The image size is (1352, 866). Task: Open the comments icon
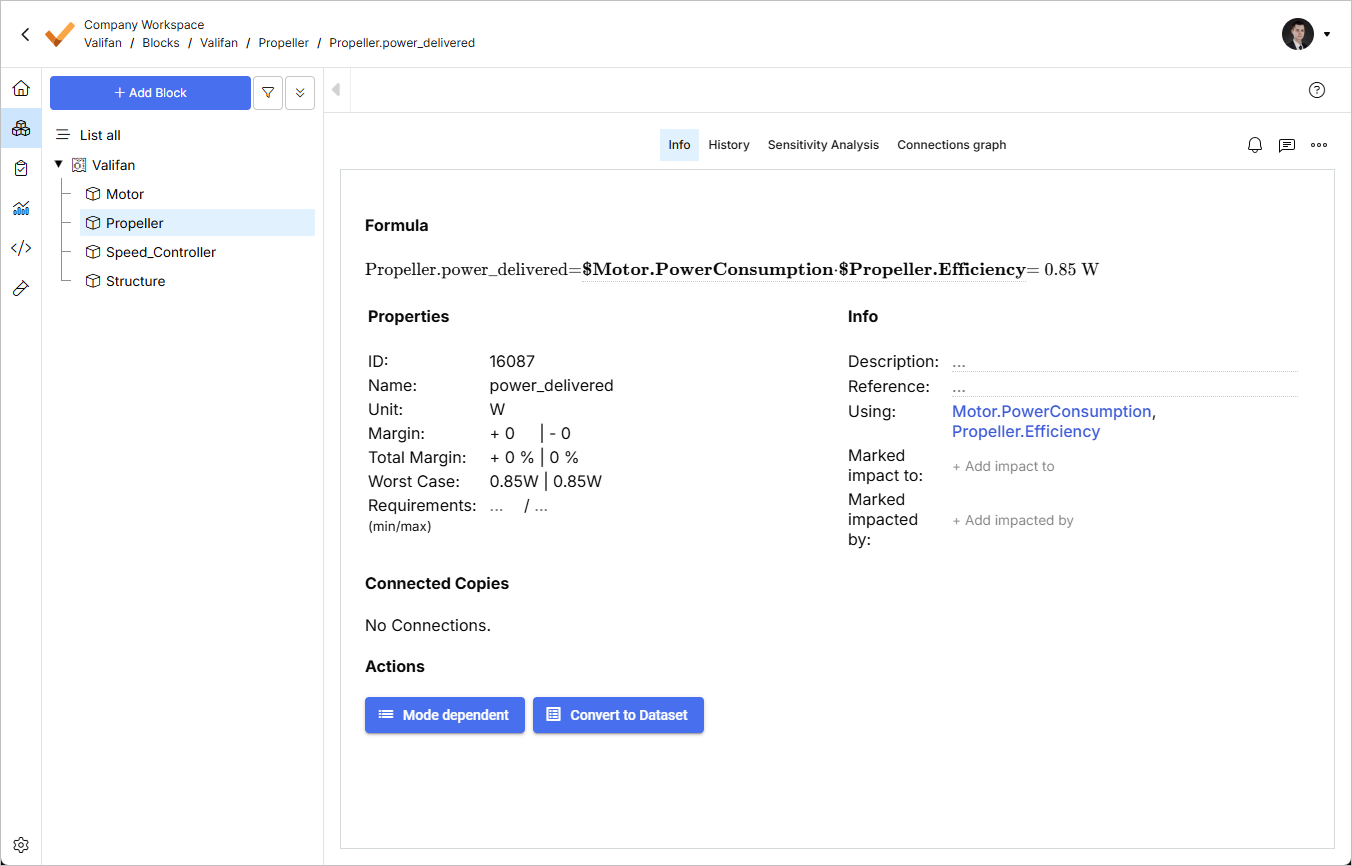tap(1287, 145)
